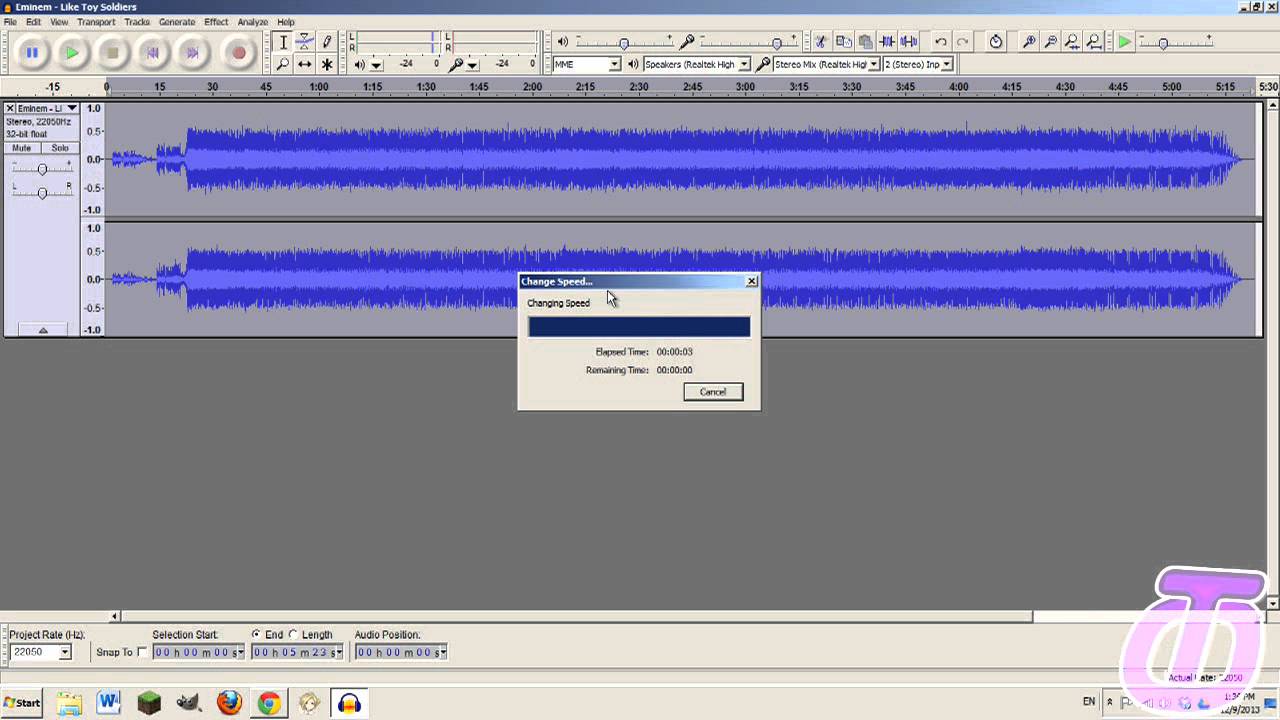Open the File menu
The image size is (1280, 720).
pos(10,22)
